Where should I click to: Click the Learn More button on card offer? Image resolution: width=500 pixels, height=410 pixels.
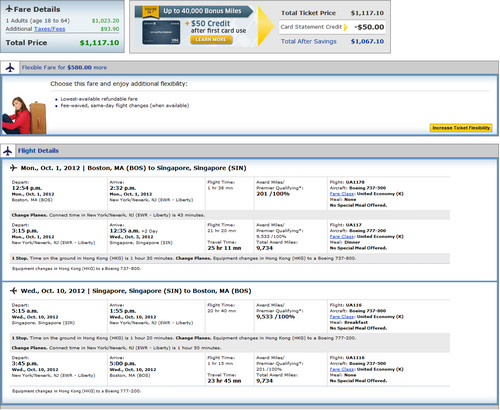(211, 40)
